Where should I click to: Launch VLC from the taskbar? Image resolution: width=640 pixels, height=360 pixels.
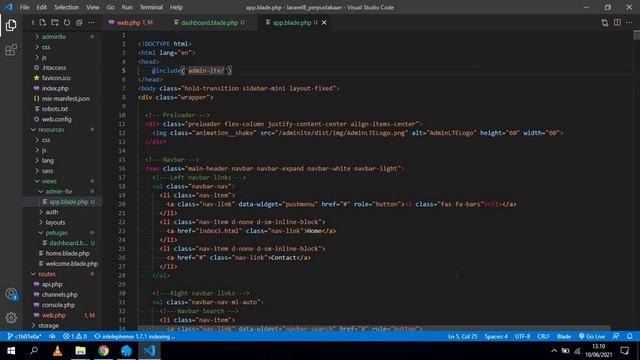(x=58, y=351)
